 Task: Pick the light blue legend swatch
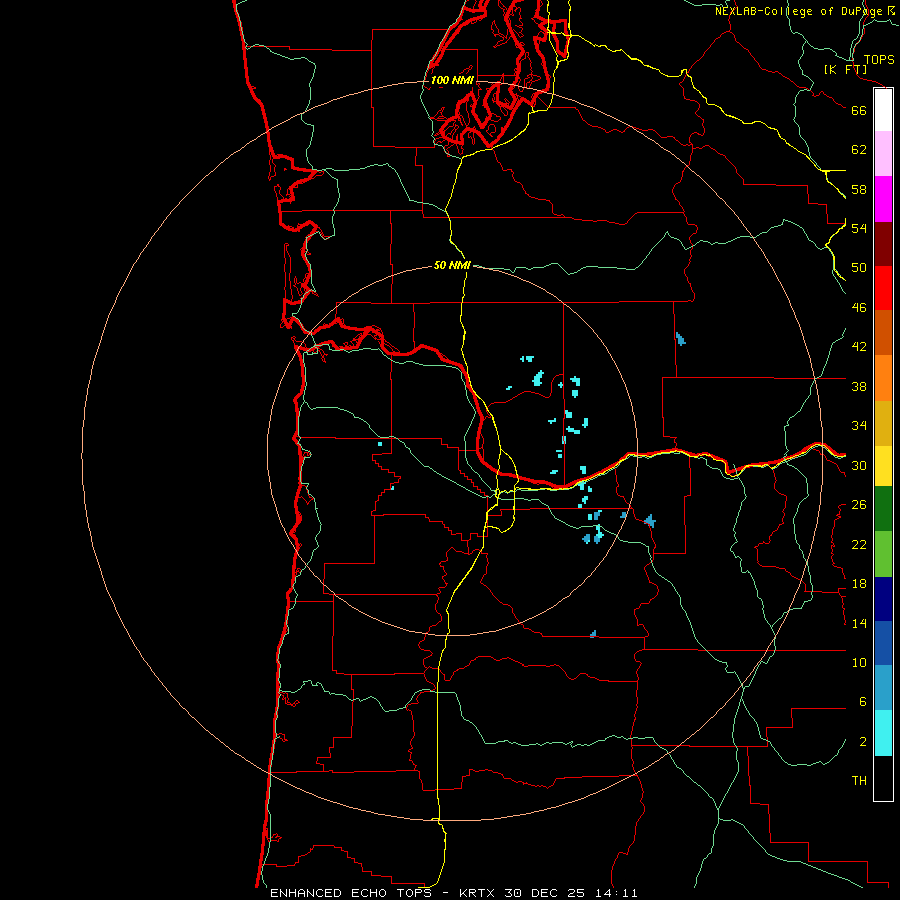[883, 688]
